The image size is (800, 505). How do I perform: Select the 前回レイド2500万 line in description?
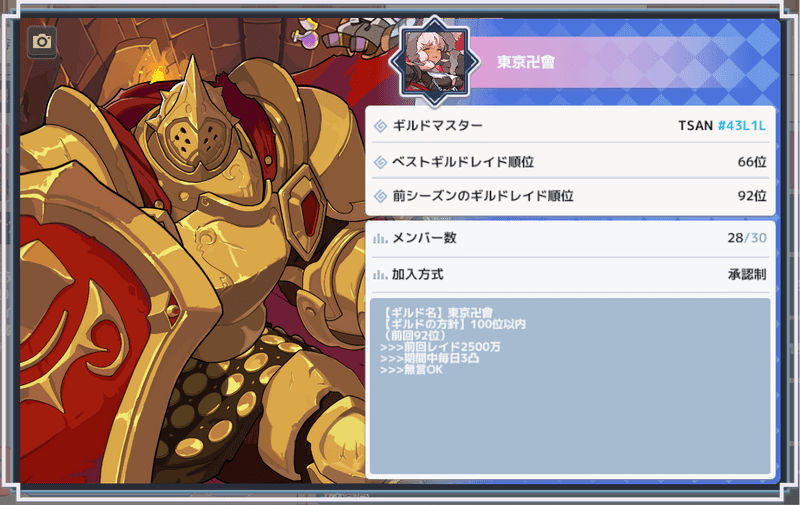point(440,347)
